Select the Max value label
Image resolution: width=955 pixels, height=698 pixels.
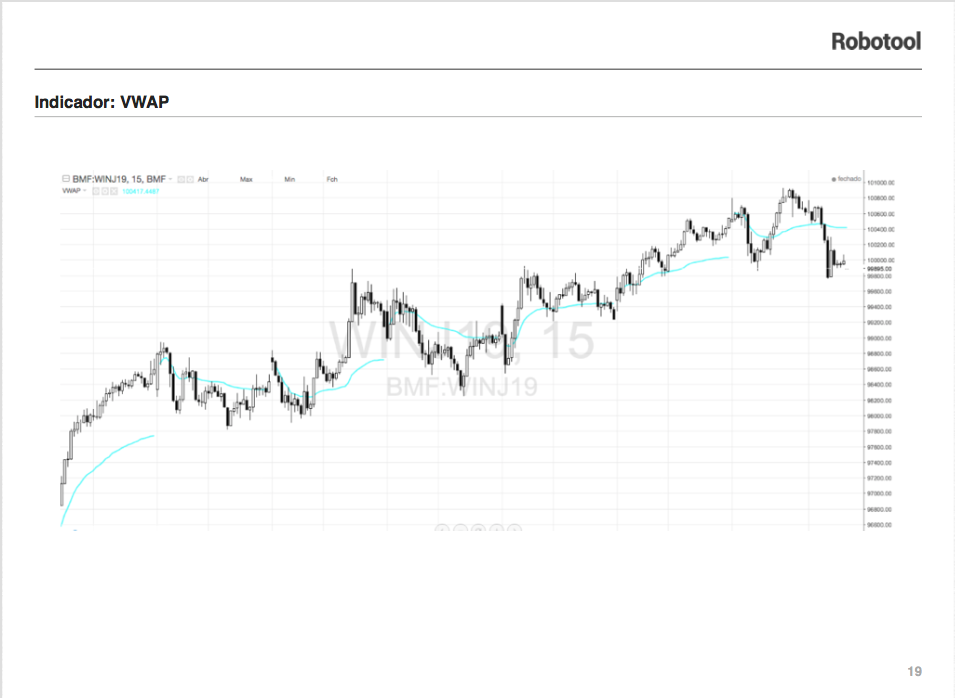pyautogui.click(x=246, y=179)
